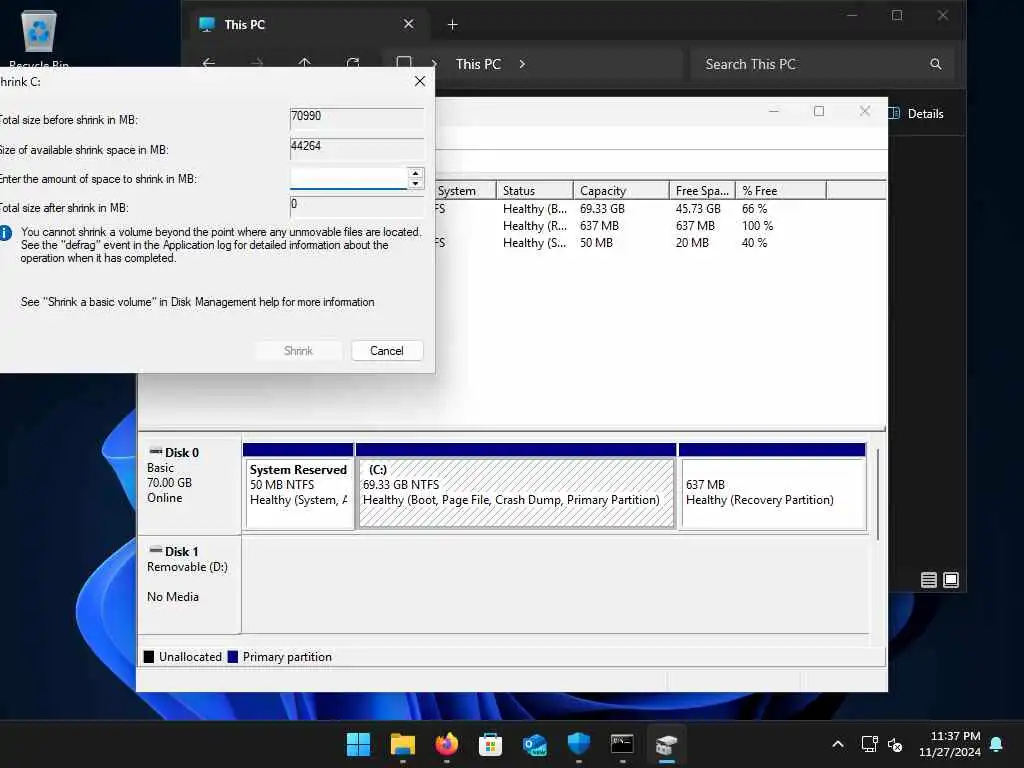The image size is (1024, 768).
Task: Open clock and date 11:37 PM
Action: 950,744
